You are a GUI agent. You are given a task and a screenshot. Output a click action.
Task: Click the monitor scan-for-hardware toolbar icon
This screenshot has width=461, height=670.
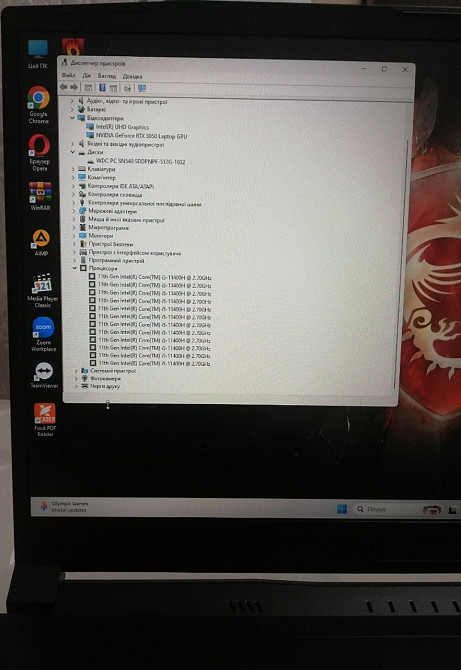pos(142,88)
